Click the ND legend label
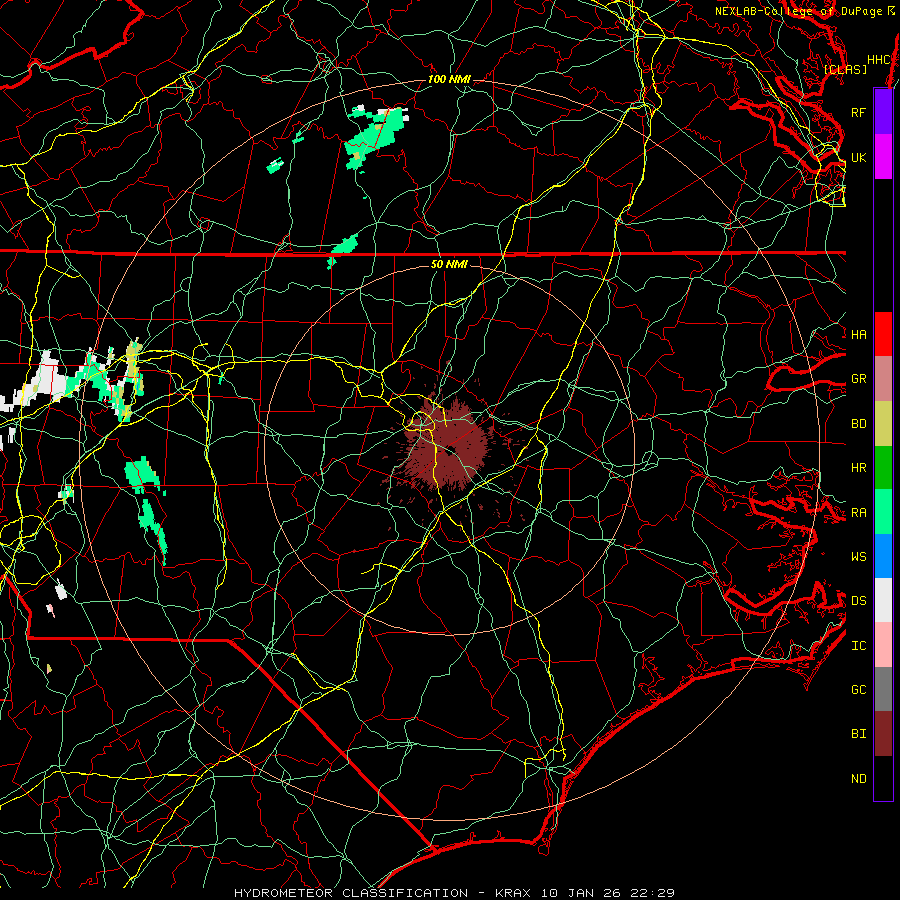This screenshot has height=900, width=900. pyautogui.click(x=858, y=779)
